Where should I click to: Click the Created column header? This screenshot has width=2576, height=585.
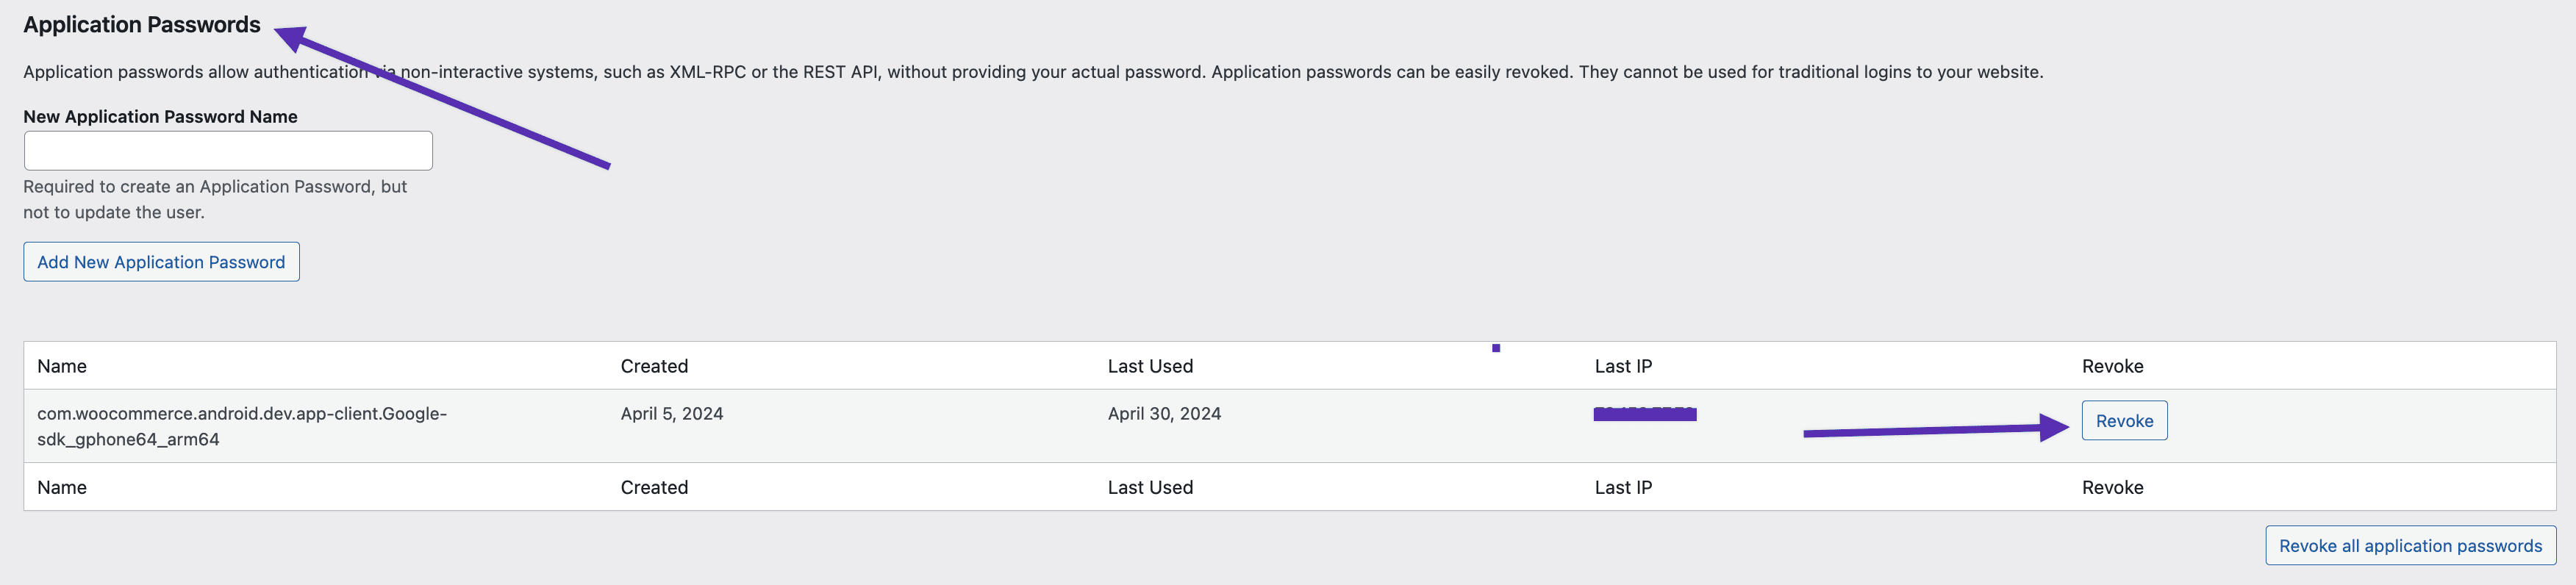654,365
